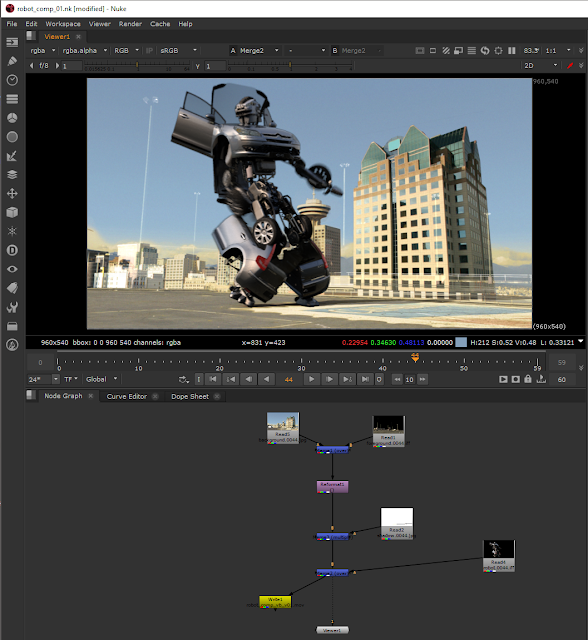Open the Cache menu
The height and width of the screenshot is (640, 588).
coord(160,24)
